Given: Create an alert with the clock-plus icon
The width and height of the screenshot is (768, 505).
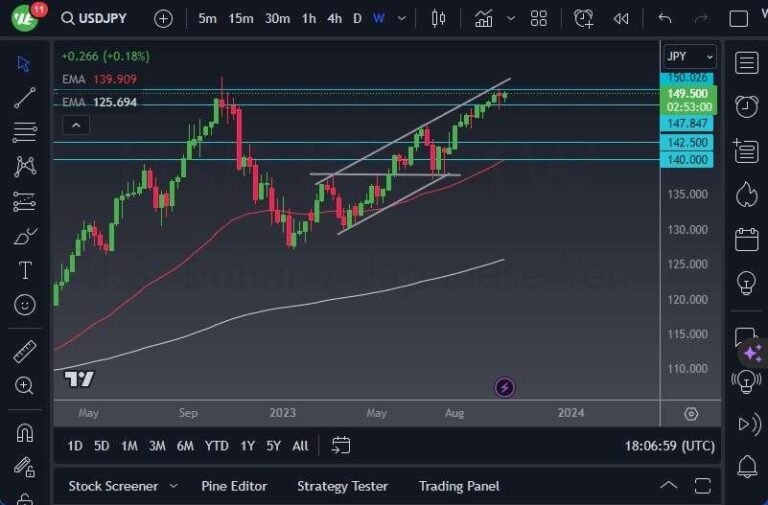Looking at the screenshot, I should click(x=584, y=19).
